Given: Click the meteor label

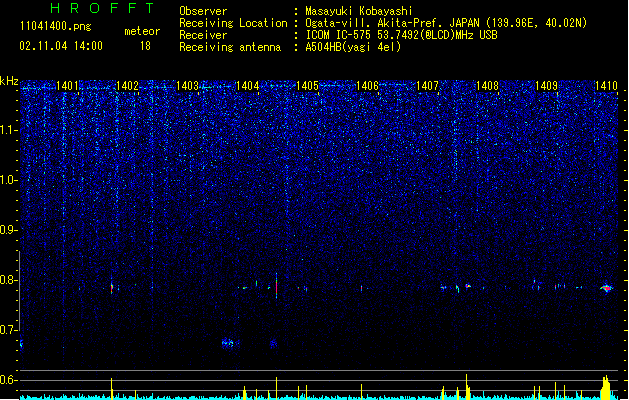Looking at the screenshot, I should pos(142,31).
